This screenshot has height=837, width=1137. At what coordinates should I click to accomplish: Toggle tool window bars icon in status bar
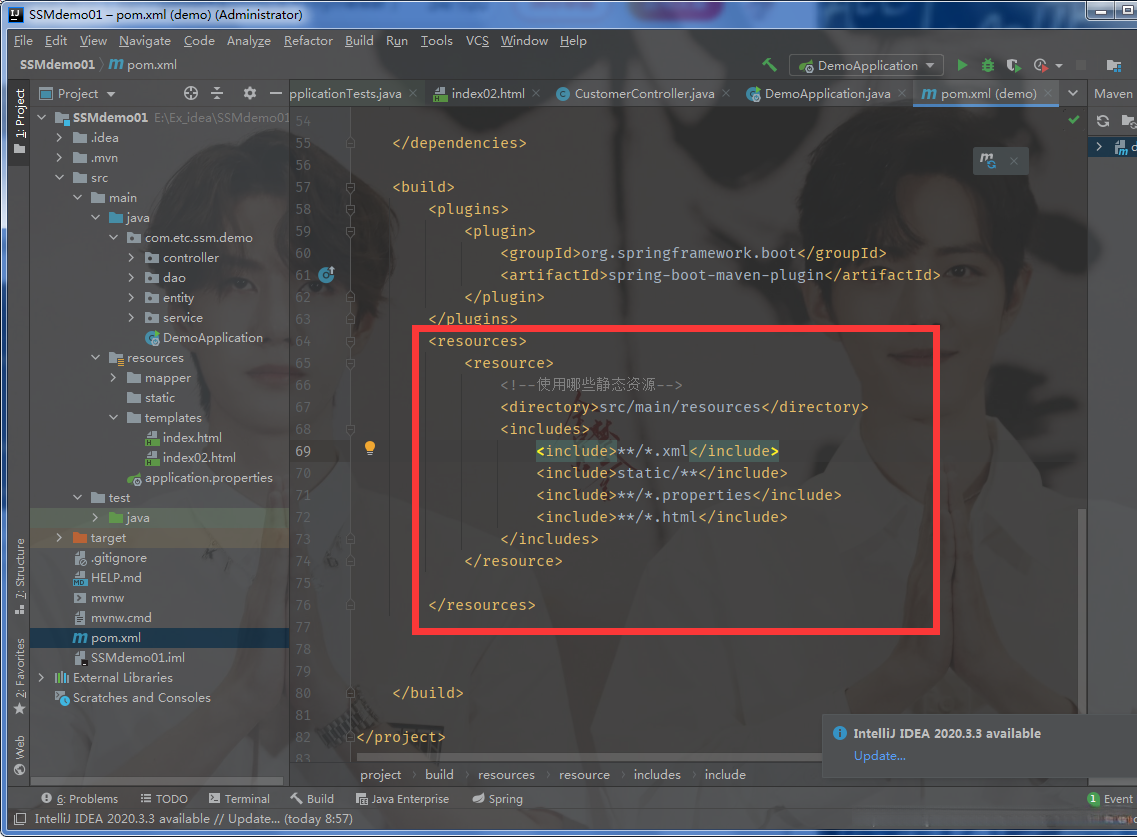pos(20,819)
